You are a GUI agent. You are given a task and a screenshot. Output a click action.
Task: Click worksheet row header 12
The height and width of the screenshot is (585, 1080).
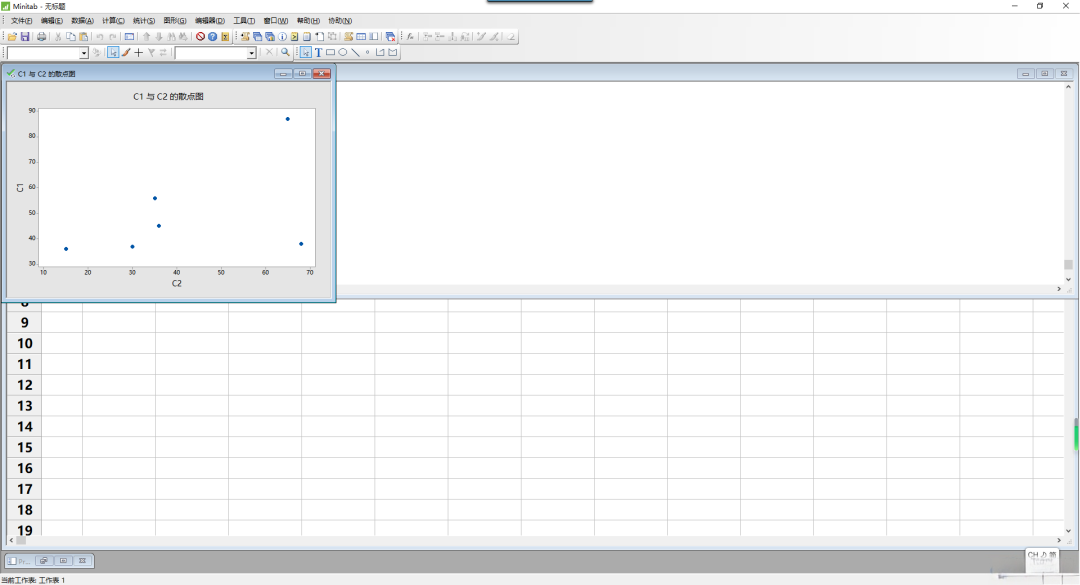(x=25, y=385)
